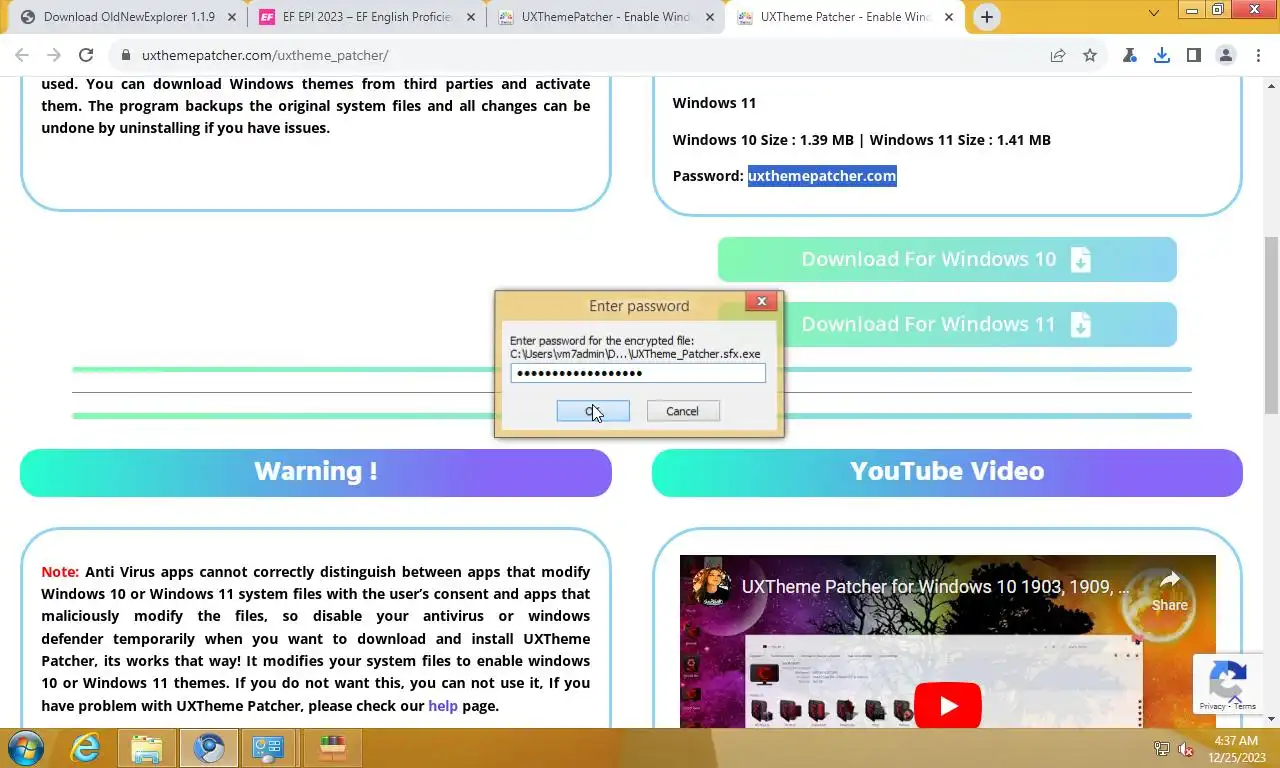This screenshot has height=768, width=1280.
Task: Bookmark this page with the star
Action: 1090,56
